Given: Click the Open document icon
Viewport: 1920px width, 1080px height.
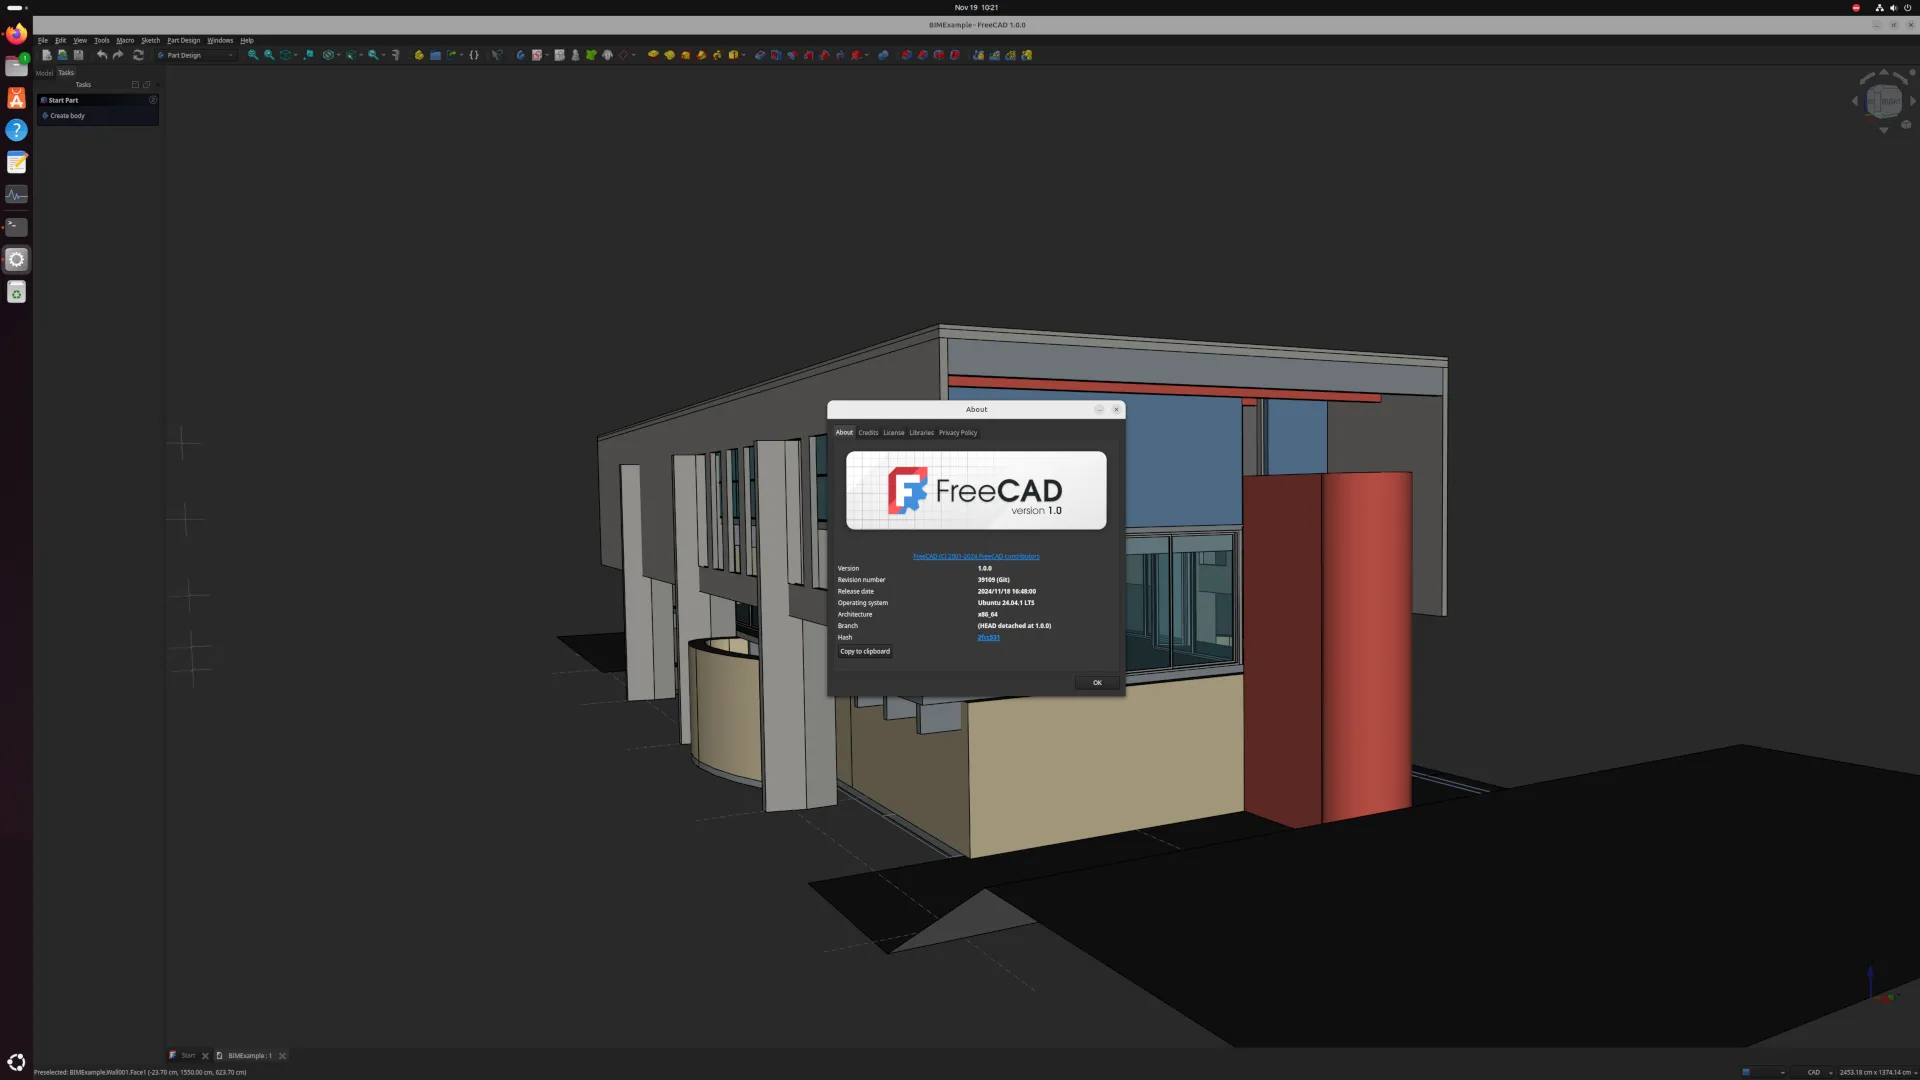Looking at the screenshot, I should pos(62,55).
